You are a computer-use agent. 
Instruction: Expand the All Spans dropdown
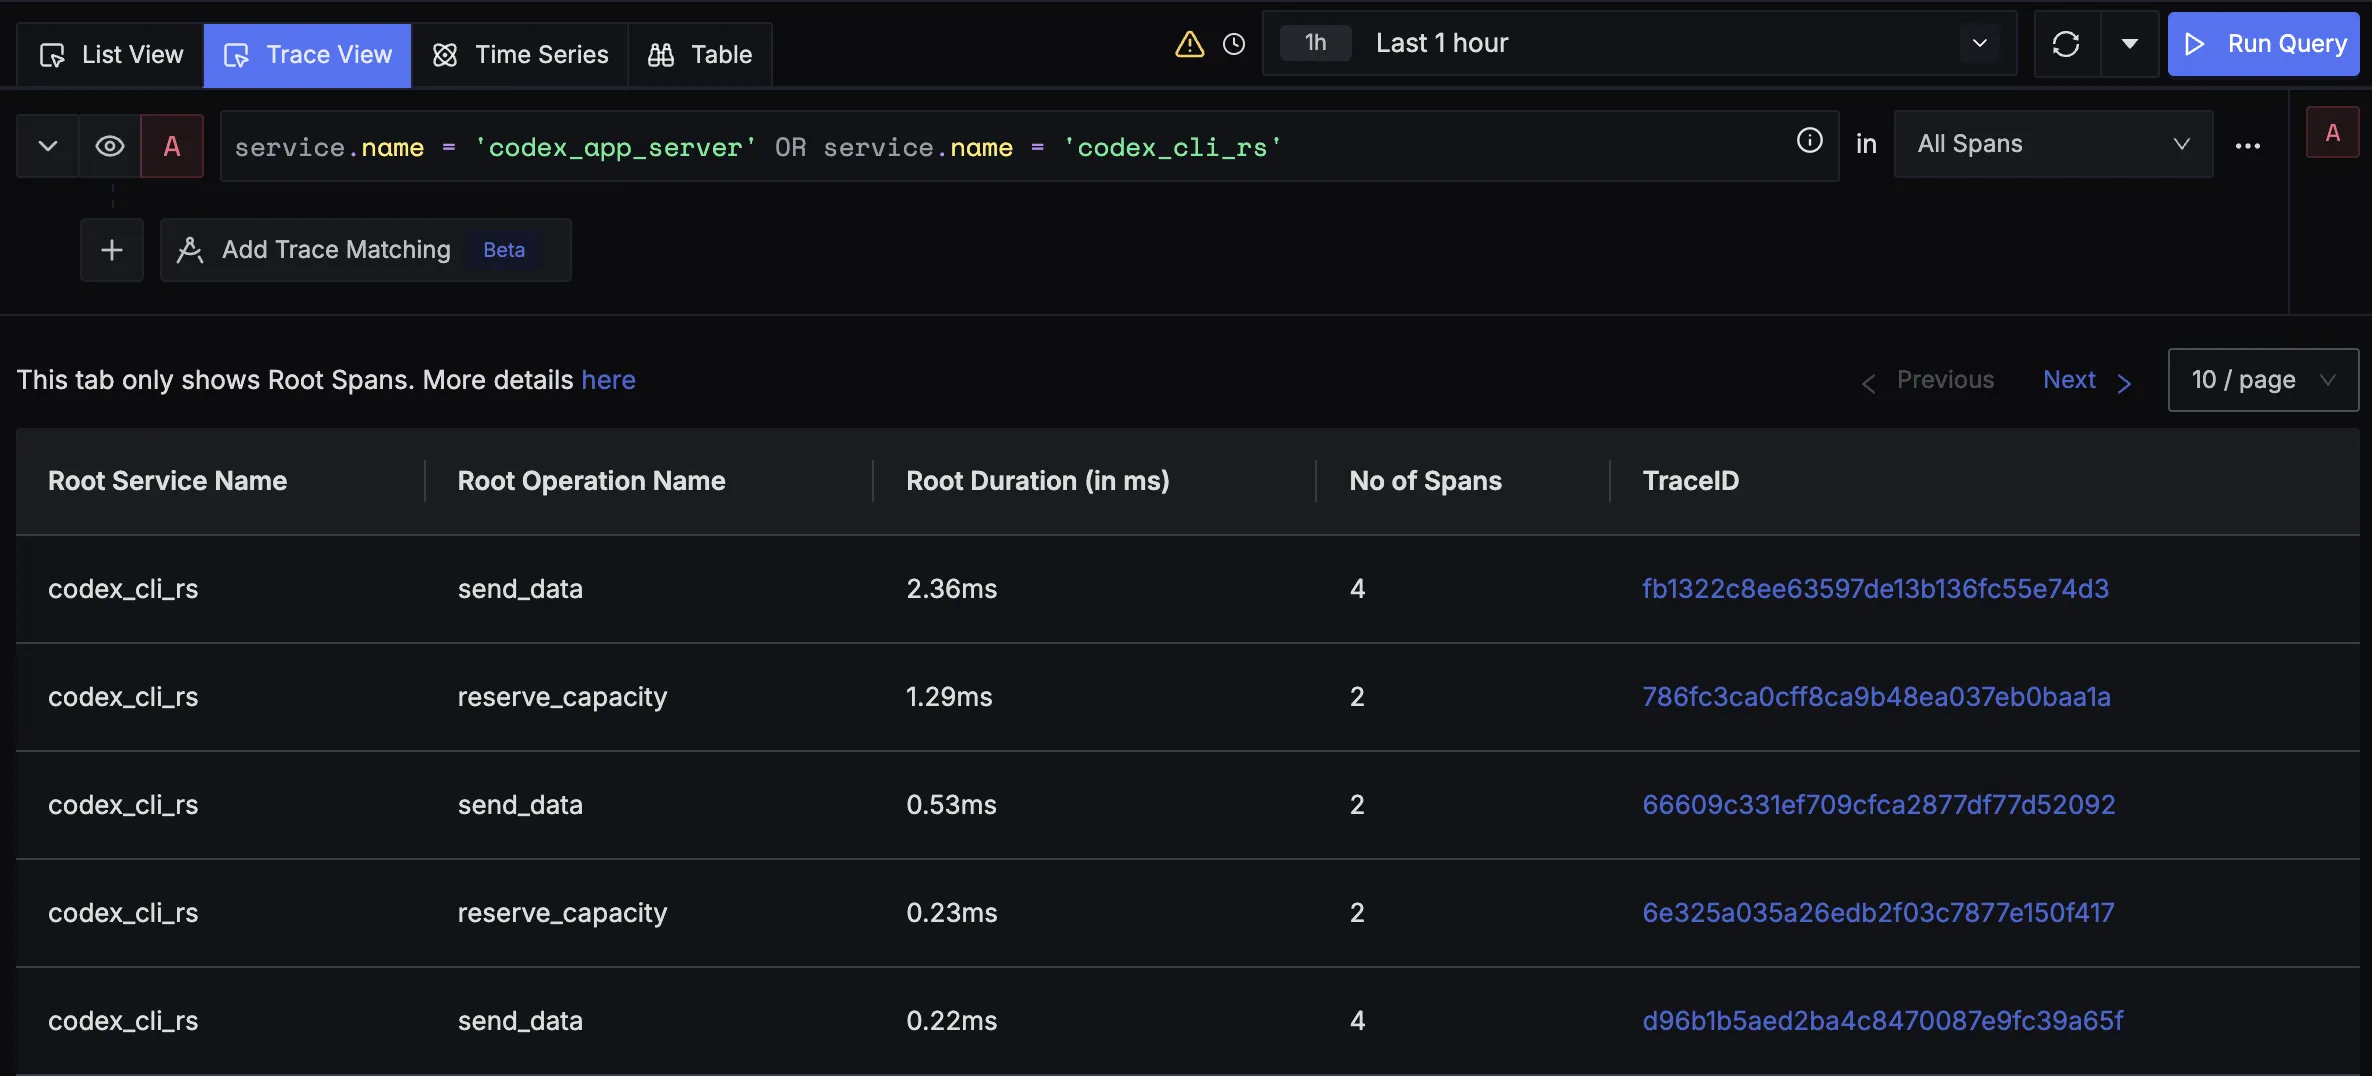[x=2052, y=144]
